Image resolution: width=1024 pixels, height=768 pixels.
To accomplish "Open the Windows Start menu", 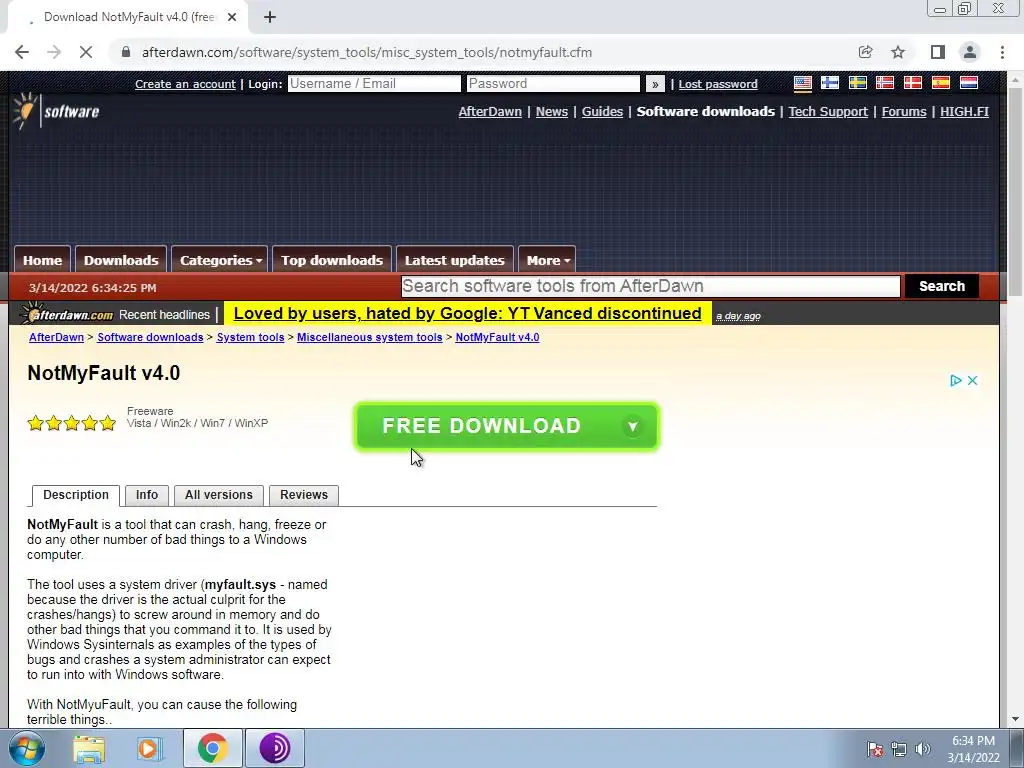I will [x=26, y=748].
